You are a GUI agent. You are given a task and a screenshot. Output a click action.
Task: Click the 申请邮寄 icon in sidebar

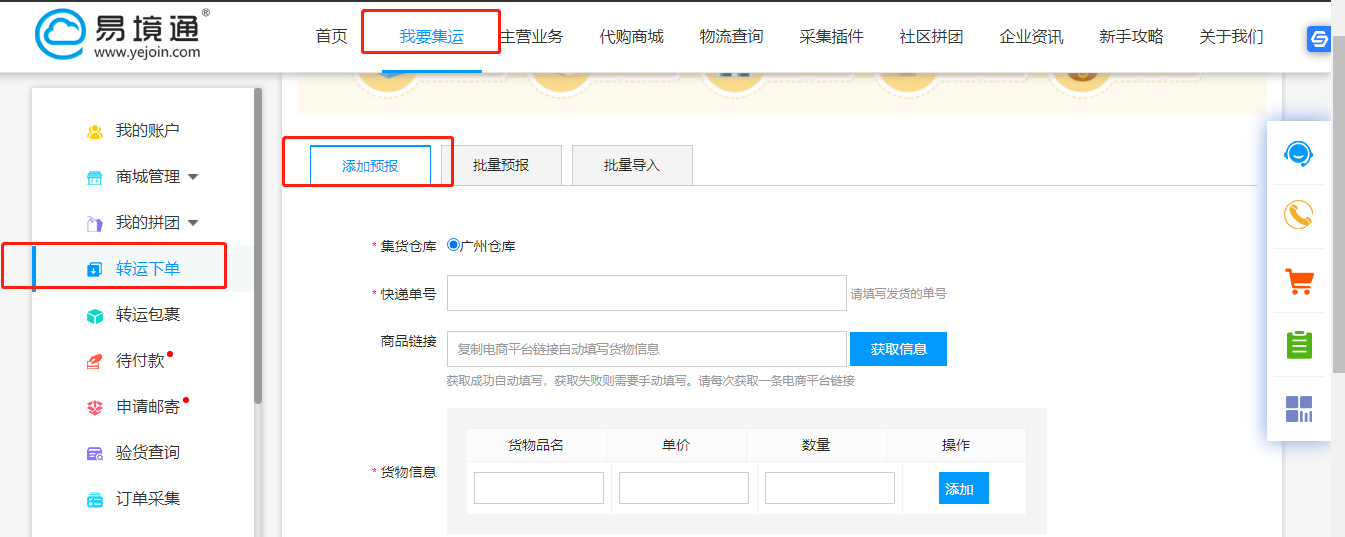(95, 407)
